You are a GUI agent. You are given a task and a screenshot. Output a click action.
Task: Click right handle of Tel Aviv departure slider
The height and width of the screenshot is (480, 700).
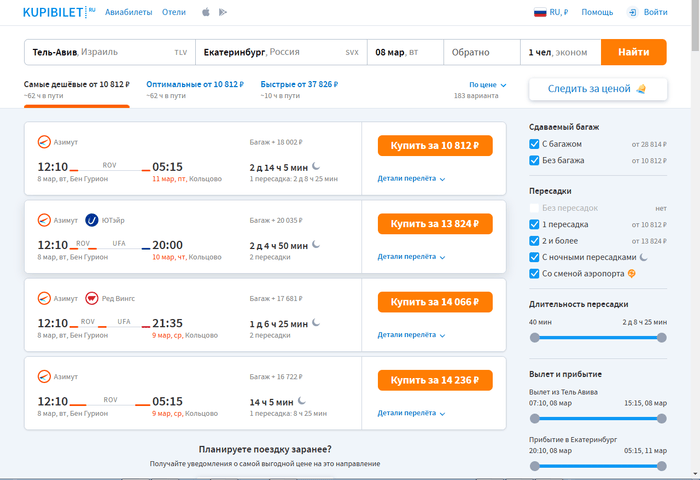tap(662, 418)
